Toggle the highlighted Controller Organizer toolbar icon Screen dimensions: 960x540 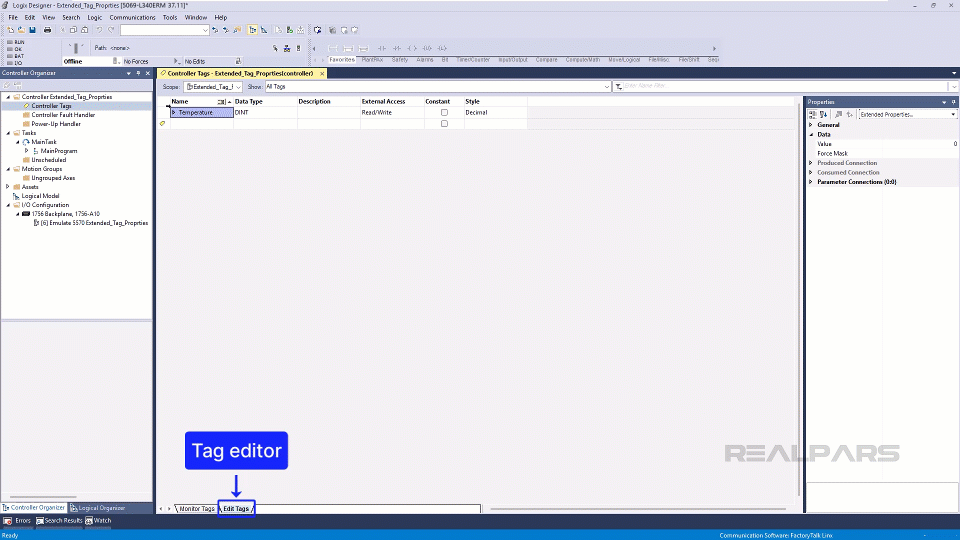click(253, 30)
